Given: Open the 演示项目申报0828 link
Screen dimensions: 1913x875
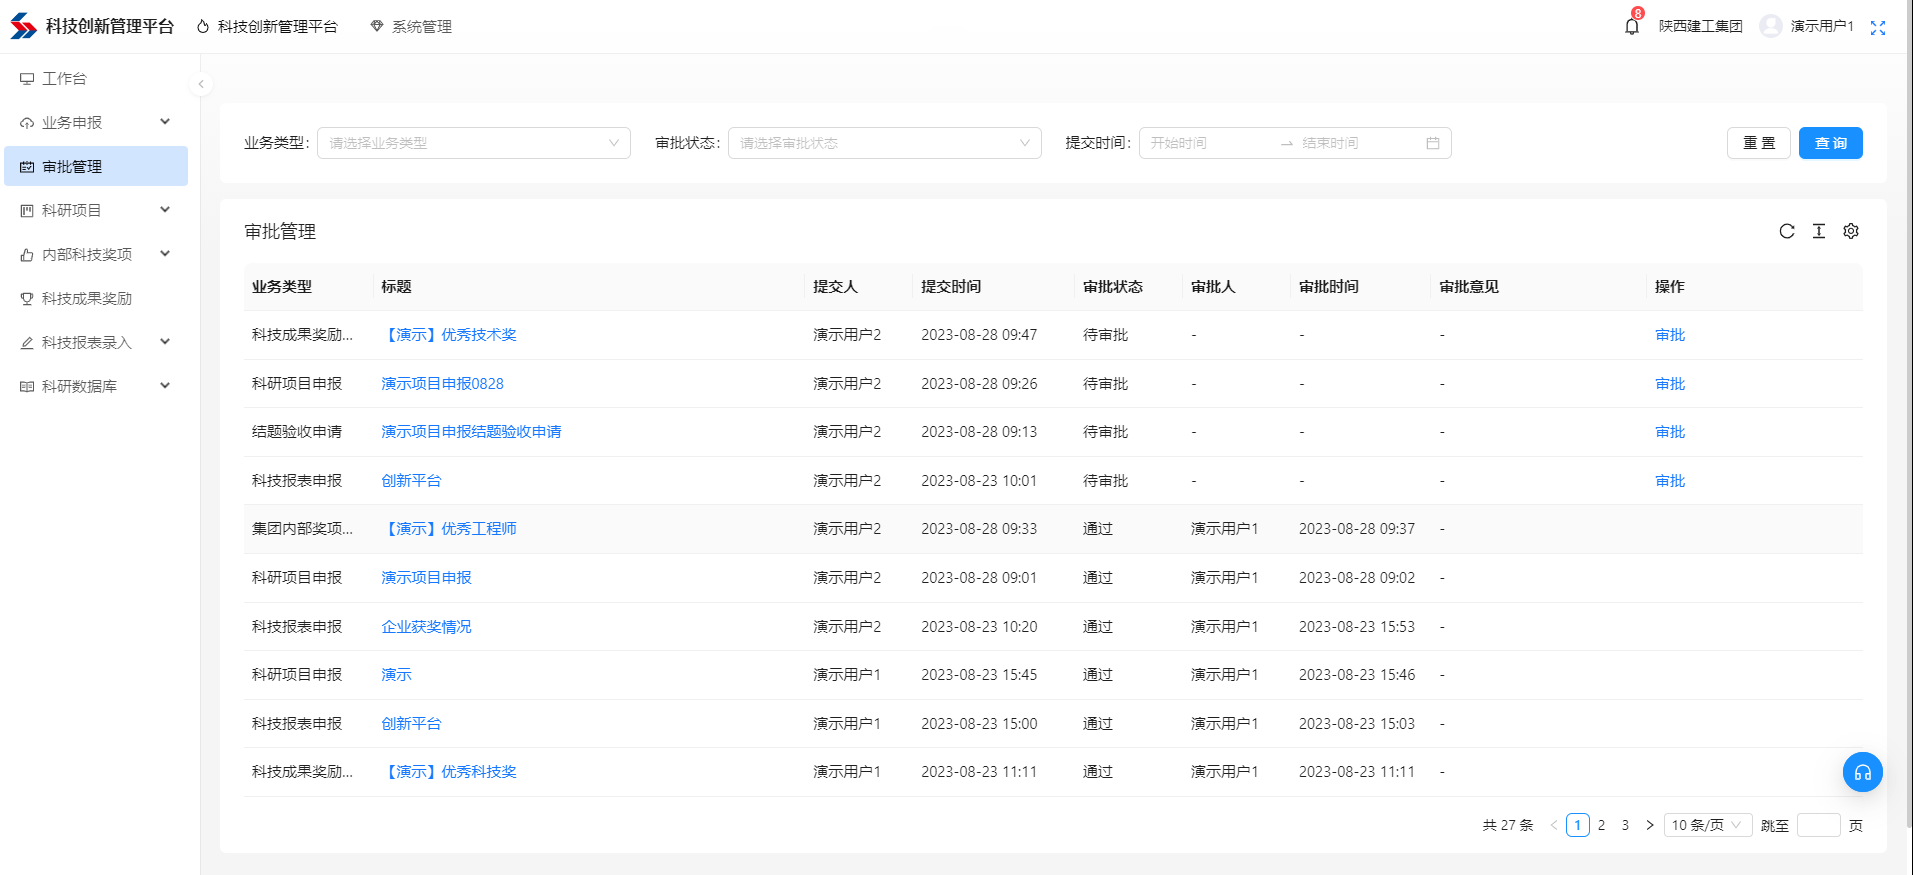Looking at the screenshot, I should coord(442,384).
